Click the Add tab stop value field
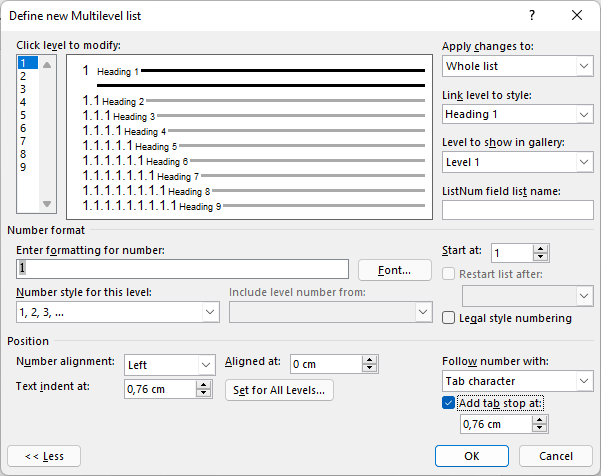 (496, 424)
